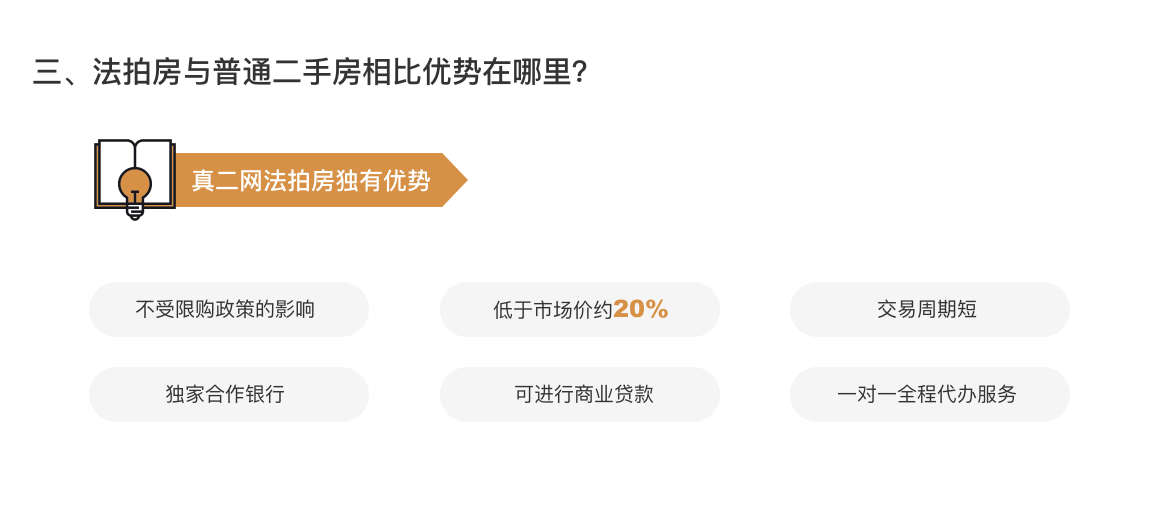This screenshot has height=508, width=1160.
Task: Click the 三、 numeral starting the heading
Action: point(61,72)
